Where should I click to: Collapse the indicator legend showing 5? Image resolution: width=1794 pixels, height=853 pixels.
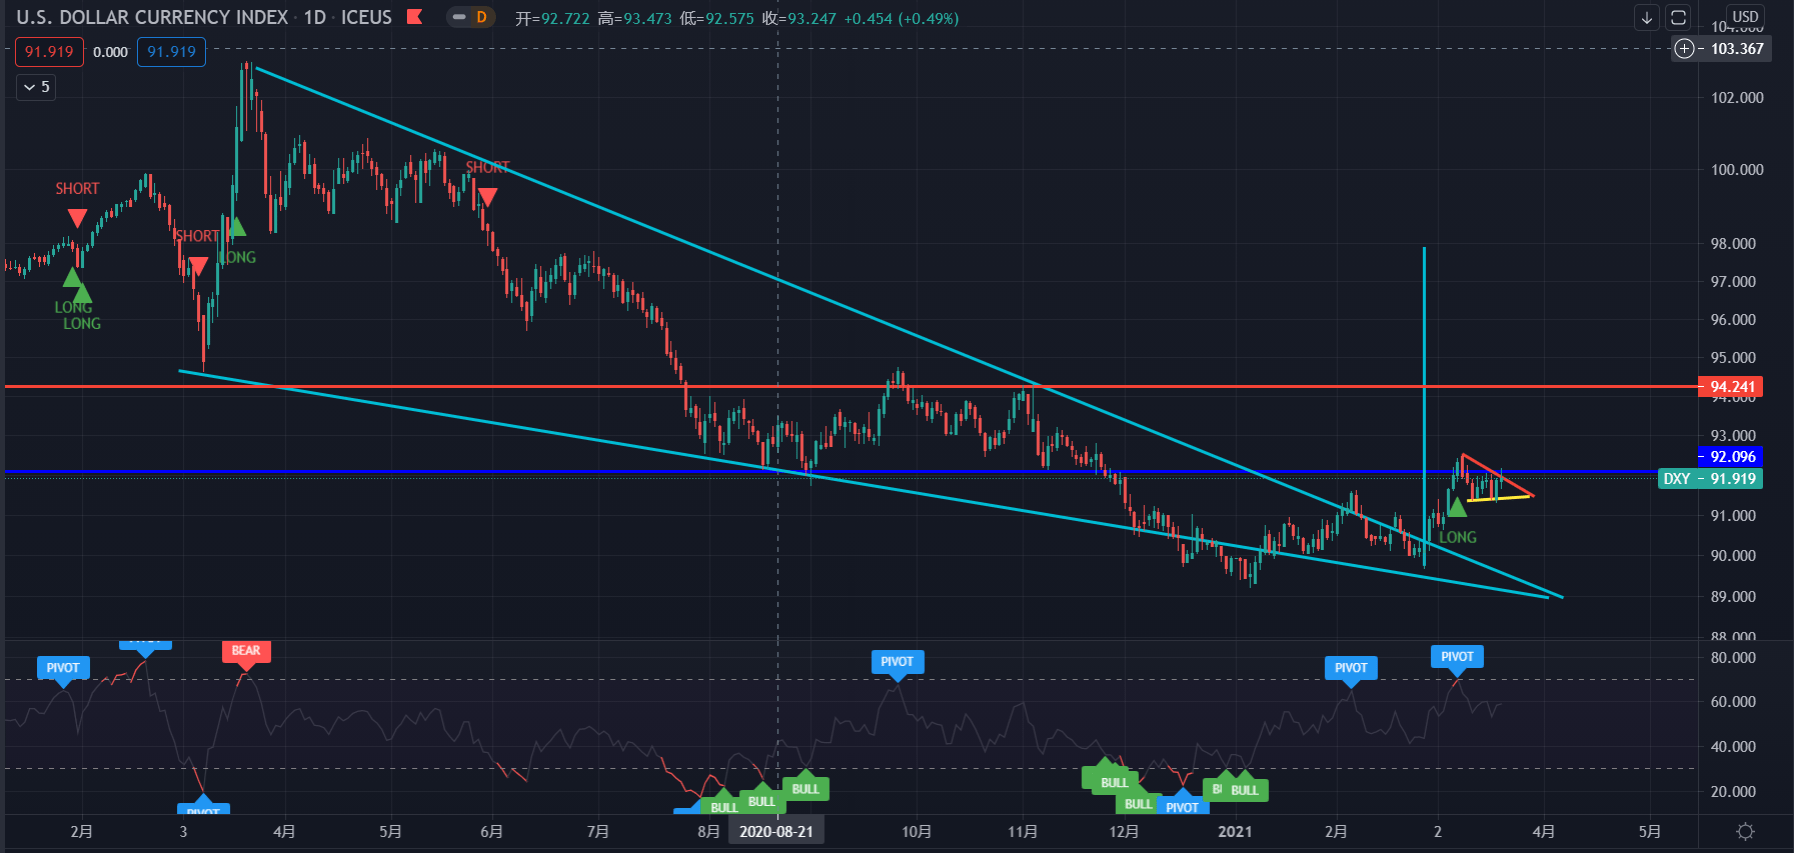[36, 87]
